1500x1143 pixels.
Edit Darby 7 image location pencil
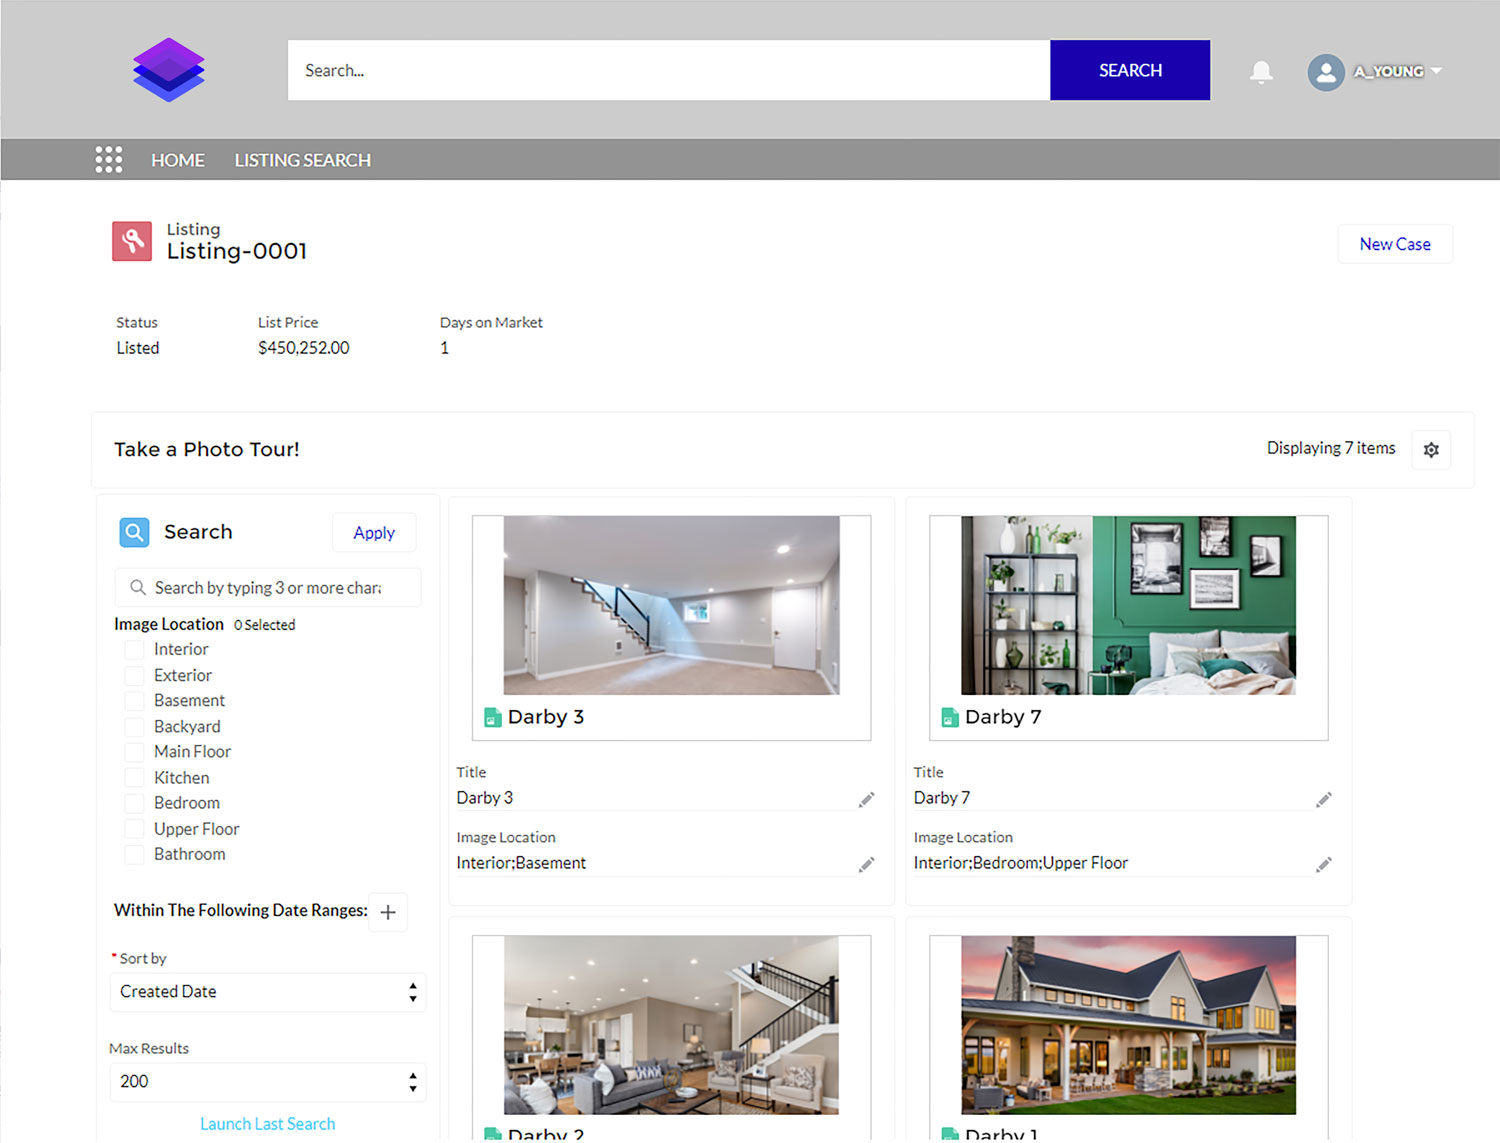pos(1323,864)
